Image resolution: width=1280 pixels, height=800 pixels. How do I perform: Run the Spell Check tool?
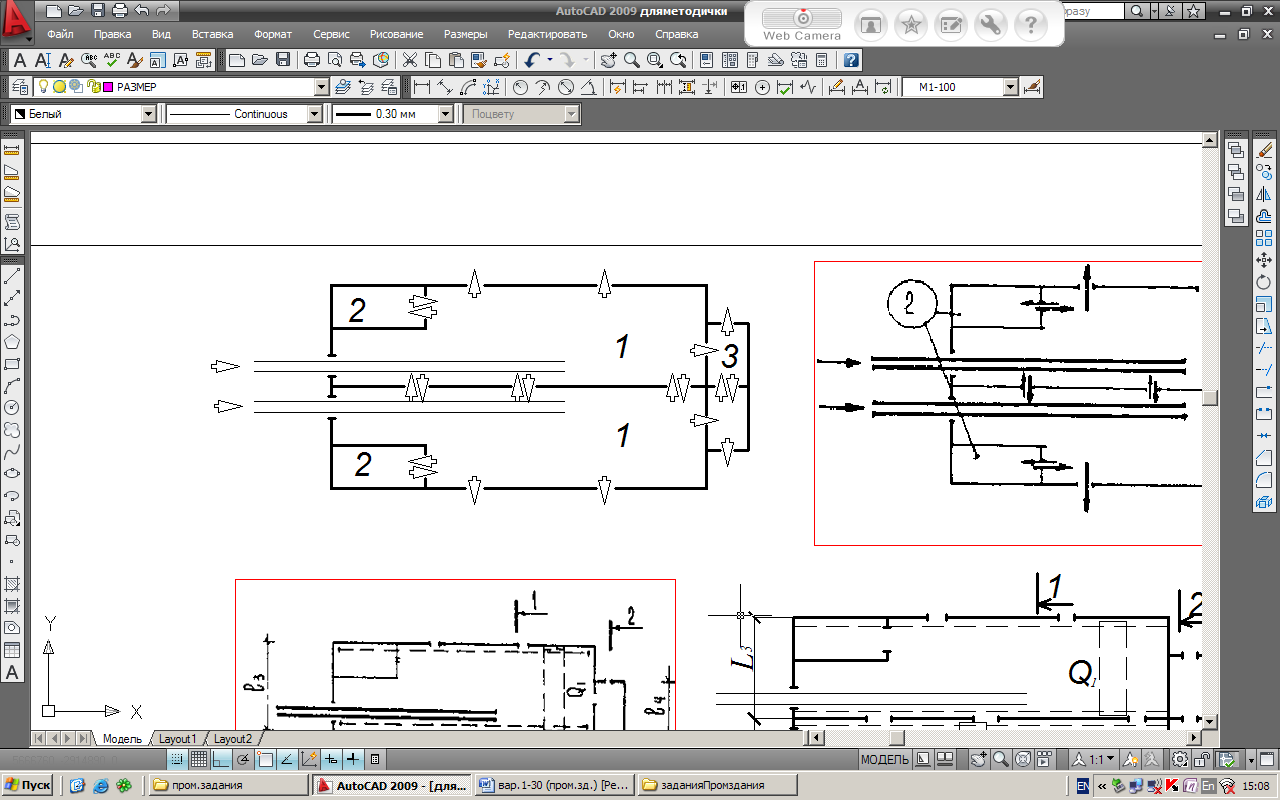click(x=112, y=60)
